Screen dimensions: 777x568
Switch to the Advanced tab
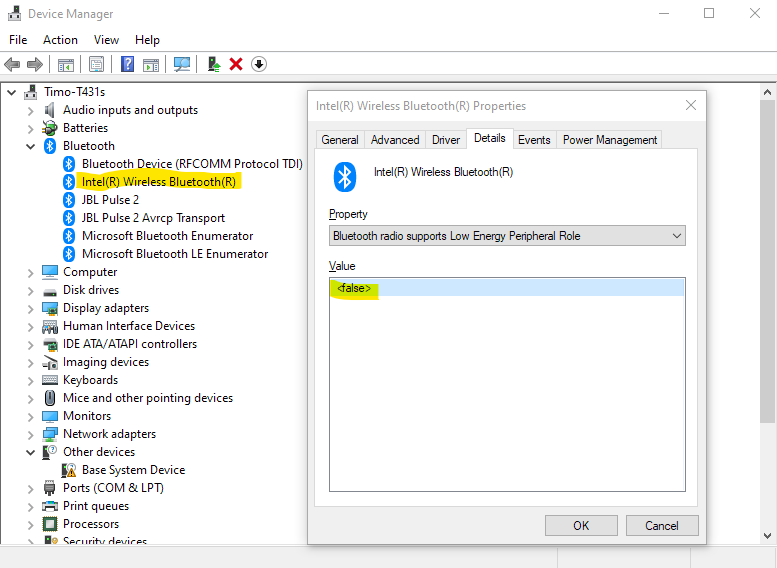click(x=395, y=140)
